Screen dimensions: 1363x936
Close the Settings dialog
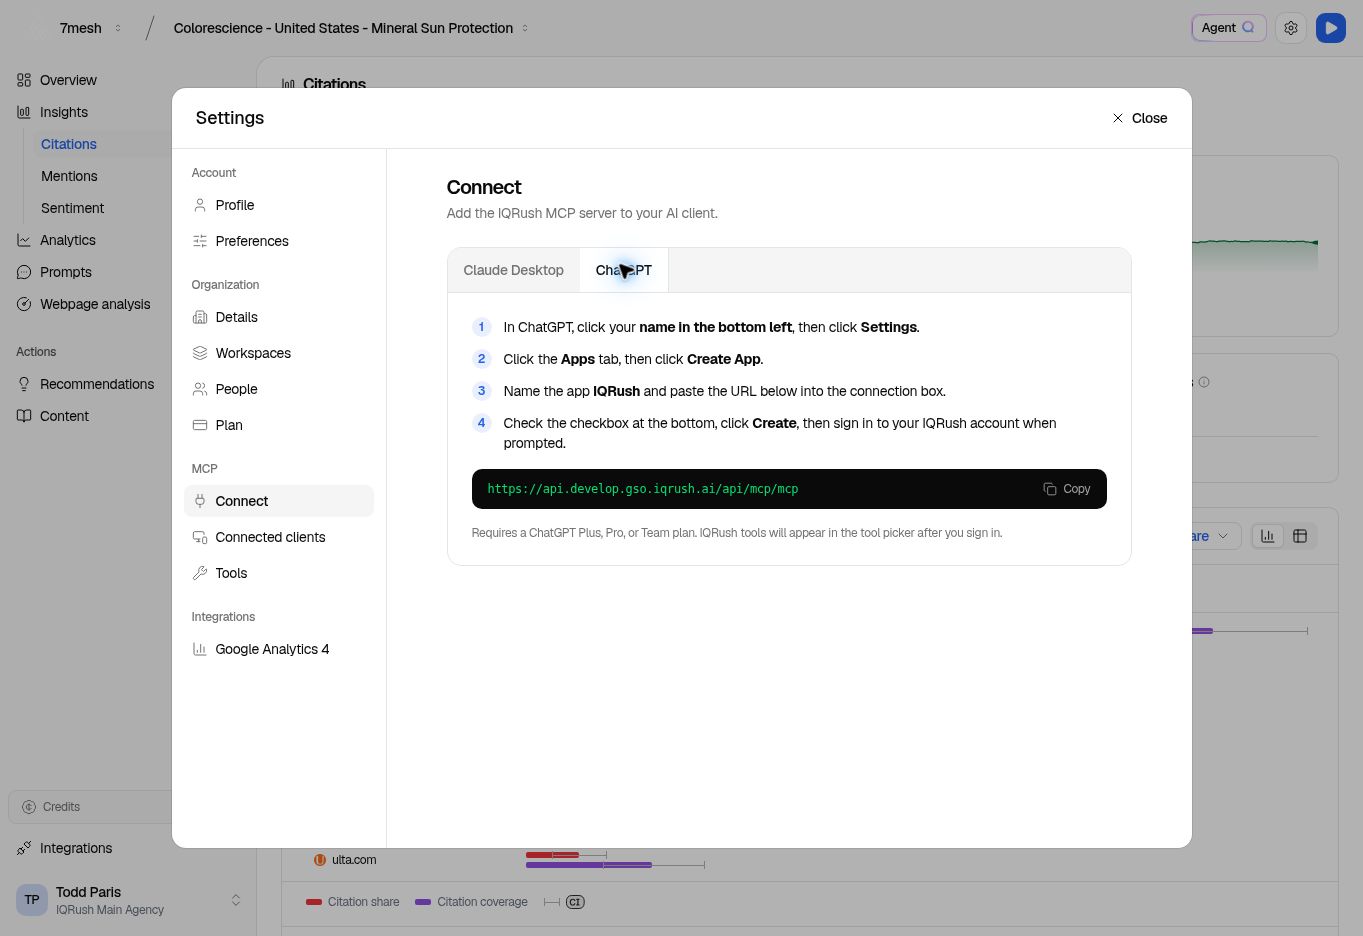(1140, 118)
